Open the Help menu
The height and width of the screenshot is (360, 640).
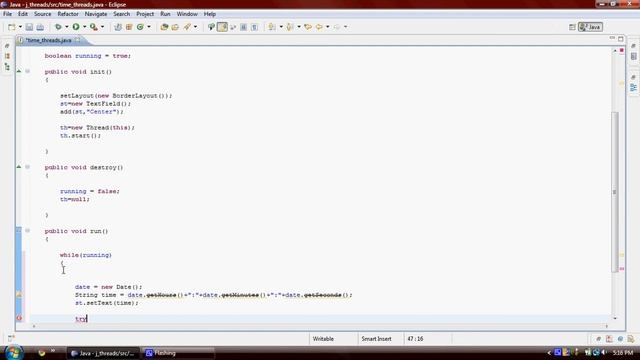click(x=210, y=14)
